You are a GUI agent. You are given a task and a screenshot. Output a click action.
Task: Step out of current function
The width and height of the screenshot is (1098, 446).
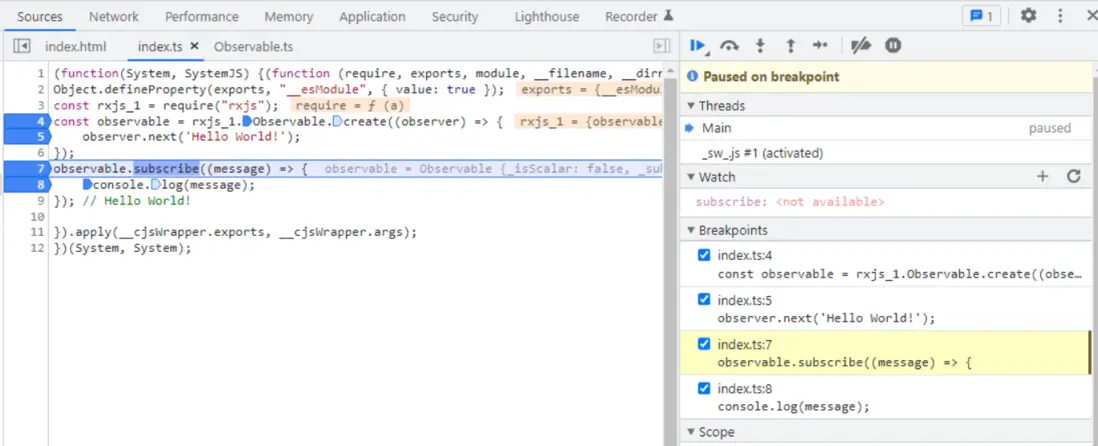(x=791, y=46)
